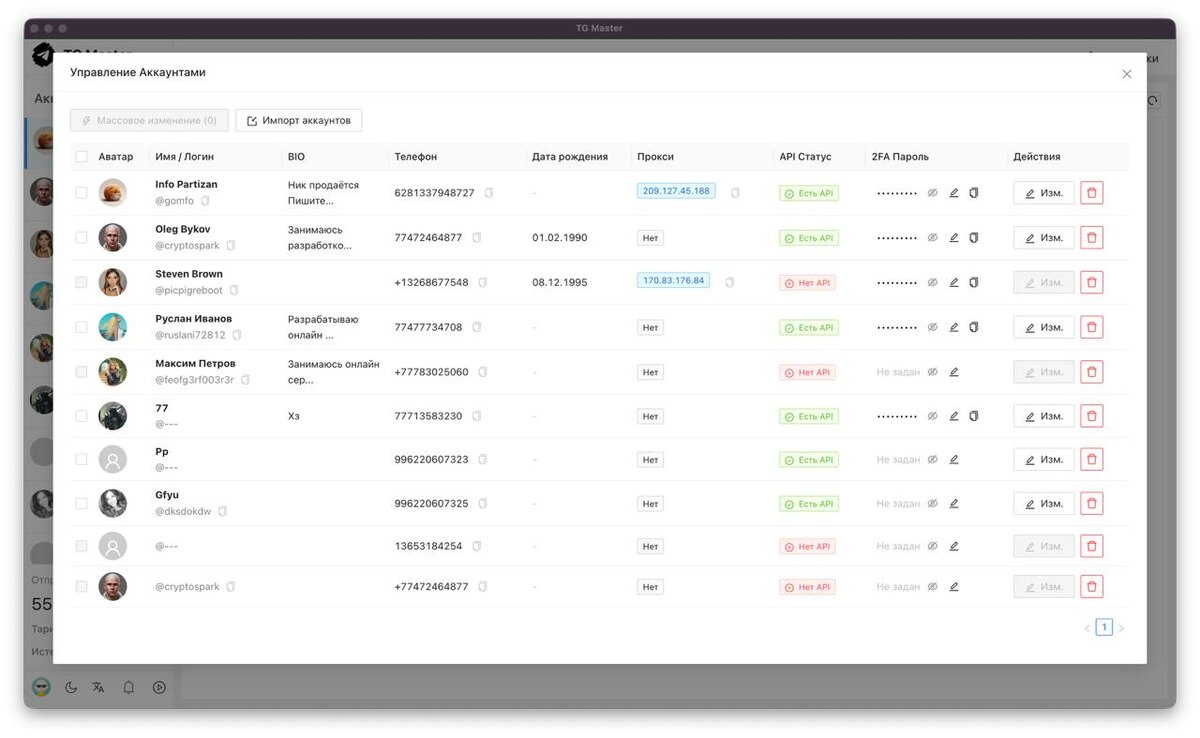Reveal 2FA password for account 77

(x=932, y=416)
